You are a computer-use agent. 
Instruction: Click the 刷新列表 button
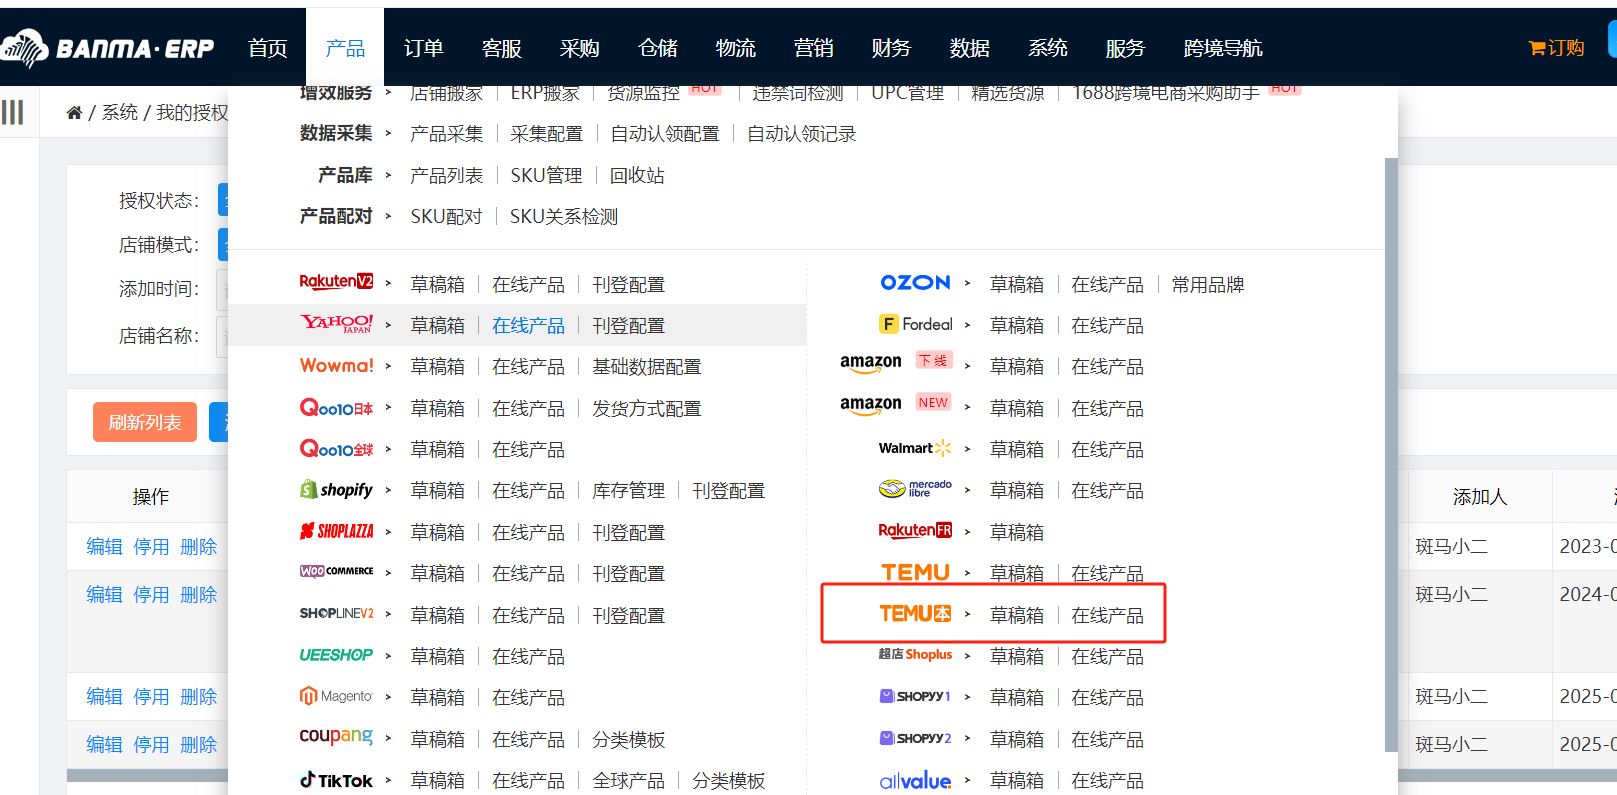[x=145, y=422]
